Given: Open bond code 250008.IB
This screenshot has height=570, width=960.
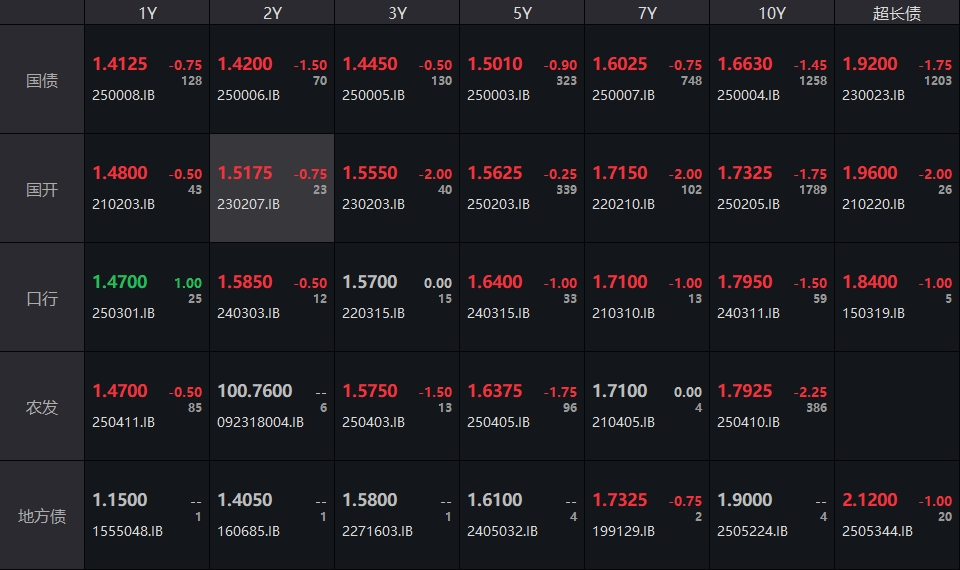Looking at the screenshot, I should [x=123, y=95].
